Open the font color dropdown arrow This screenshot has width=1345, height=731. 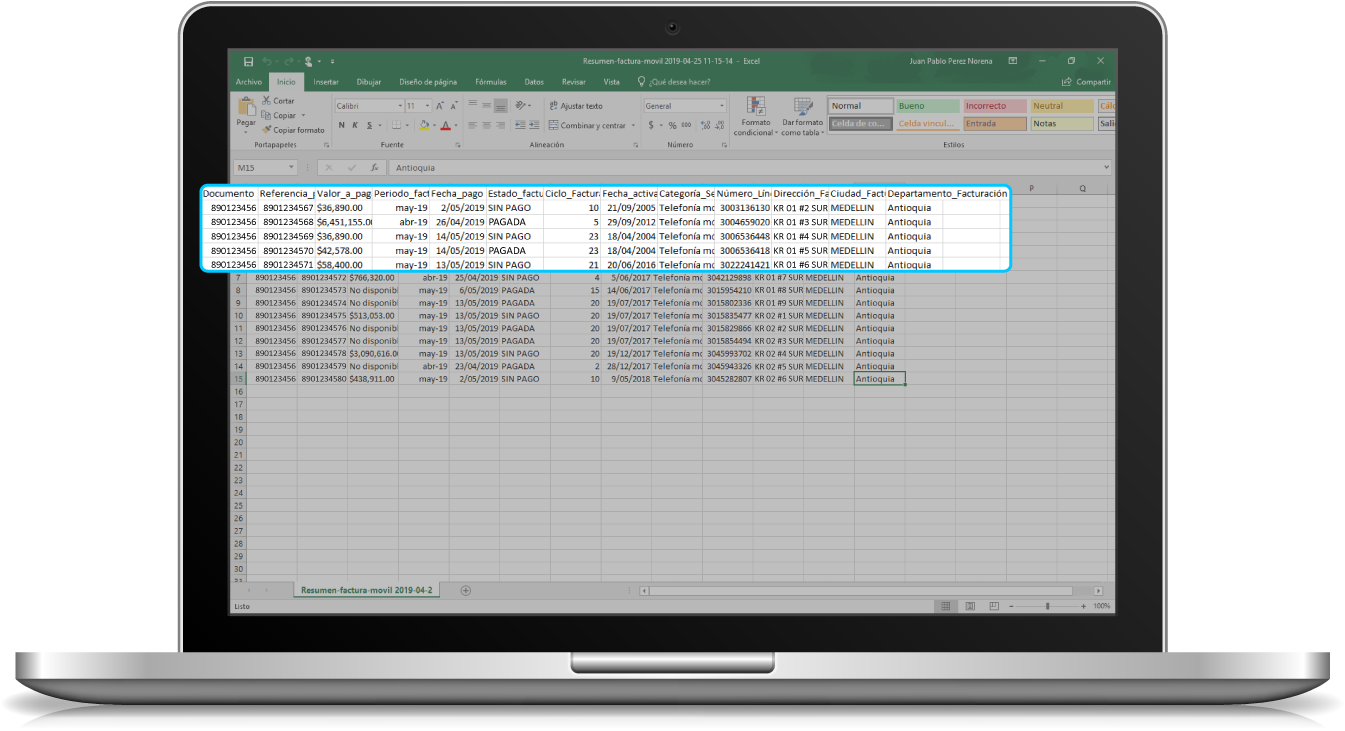point(455,125)
